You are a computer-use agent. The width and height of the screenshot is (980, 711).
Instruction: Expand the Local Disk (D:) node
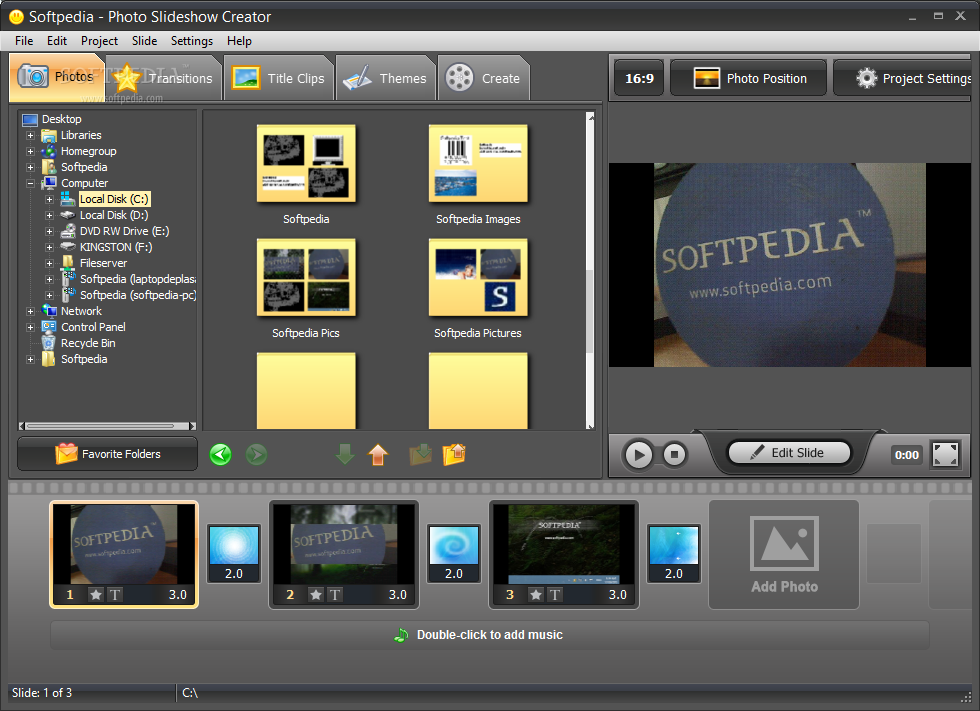click(49, 215)
